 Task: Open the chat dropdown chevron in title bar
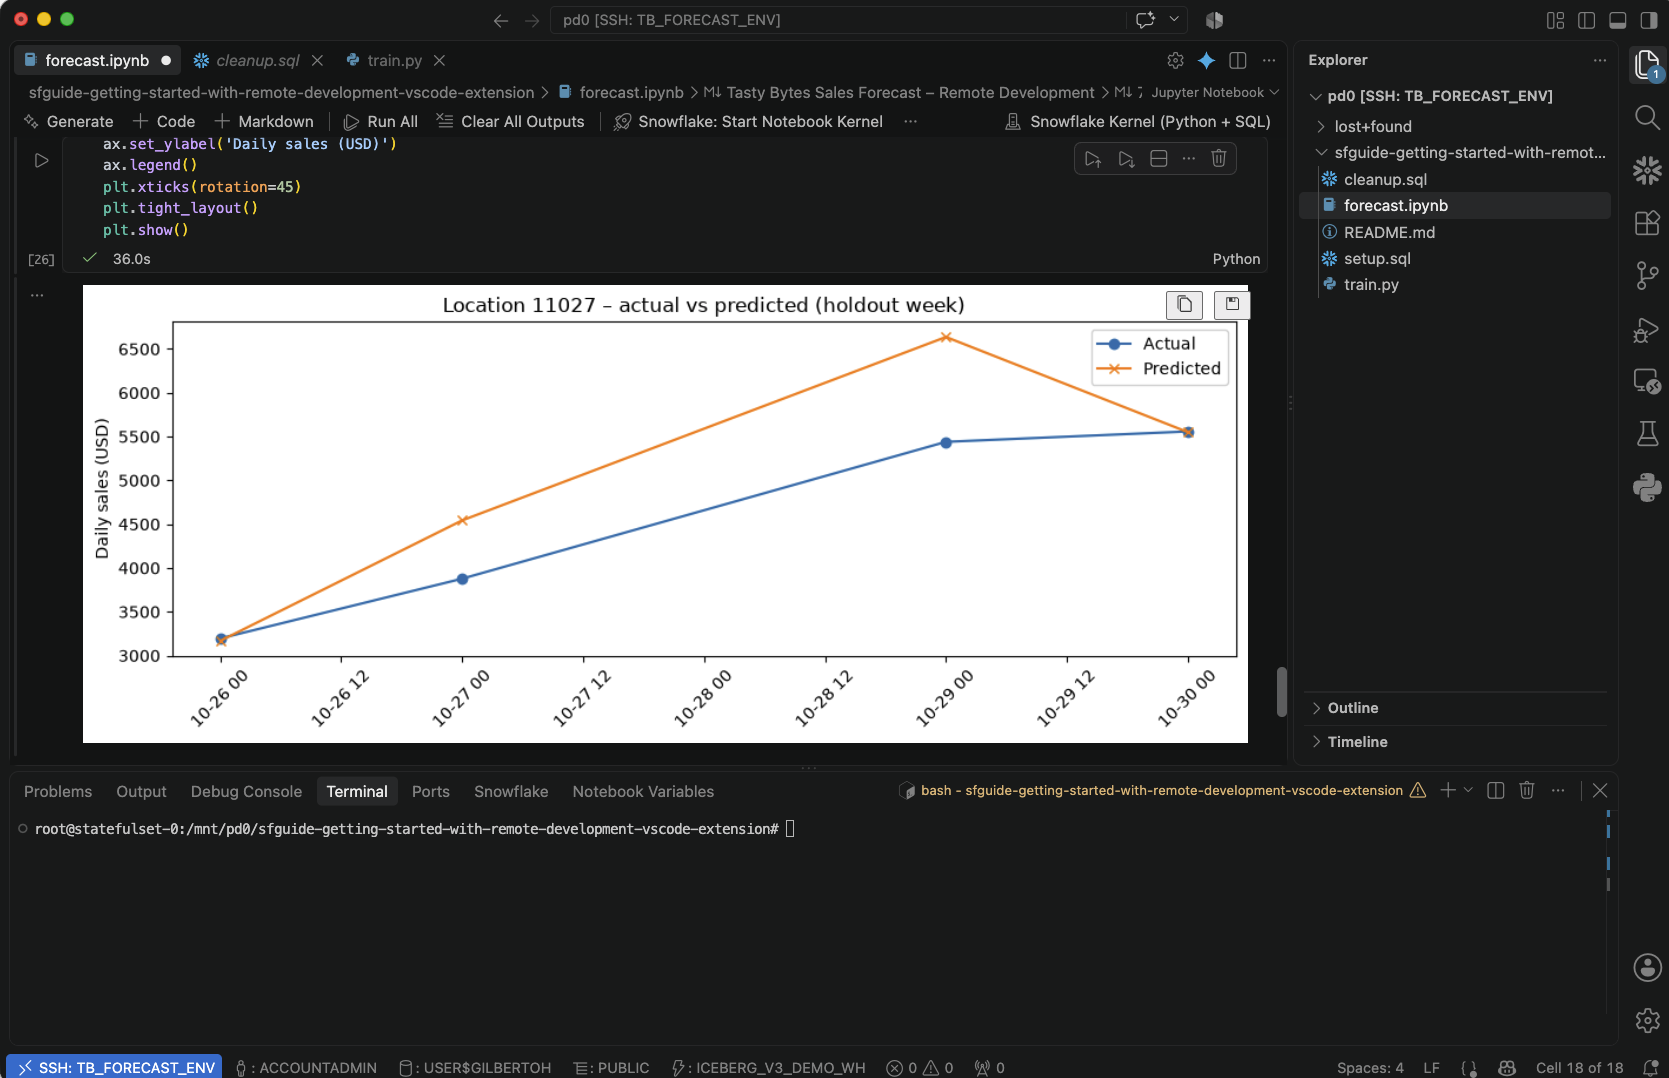coord(1174,19)
